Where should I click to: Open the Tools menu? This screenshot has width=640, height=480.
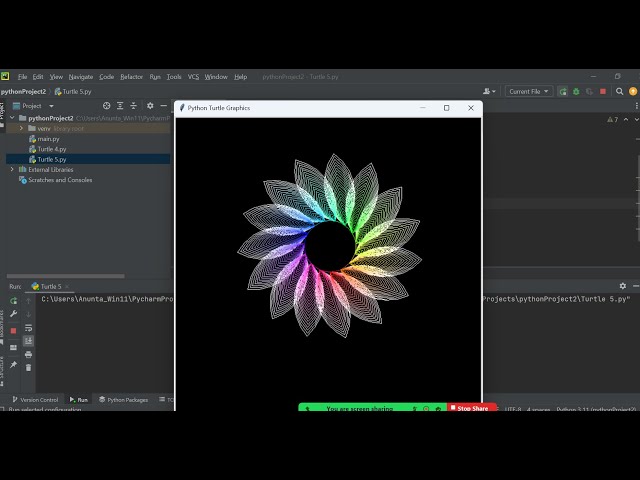[174, 77]
